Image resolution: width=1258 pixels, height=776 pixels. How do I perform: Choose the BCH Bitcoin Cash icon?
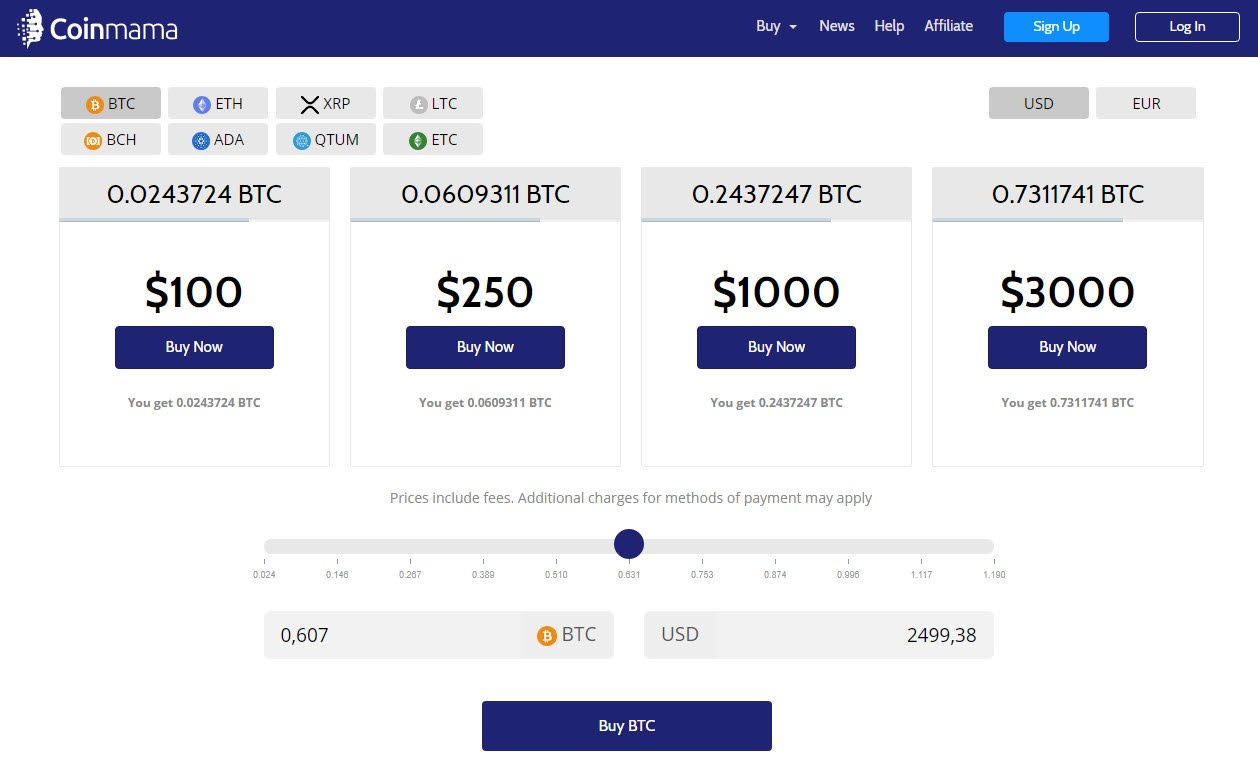(93, 140)
